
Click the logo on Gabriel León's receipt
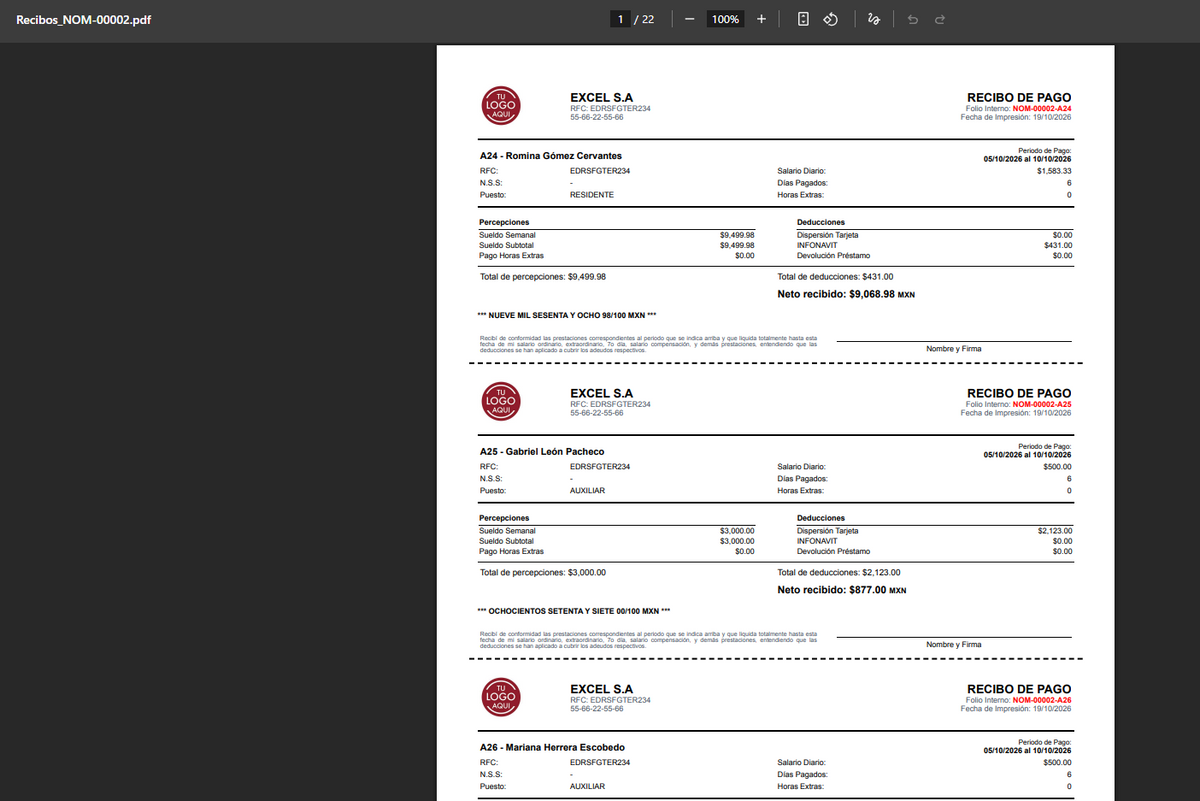tap(500, 401)
